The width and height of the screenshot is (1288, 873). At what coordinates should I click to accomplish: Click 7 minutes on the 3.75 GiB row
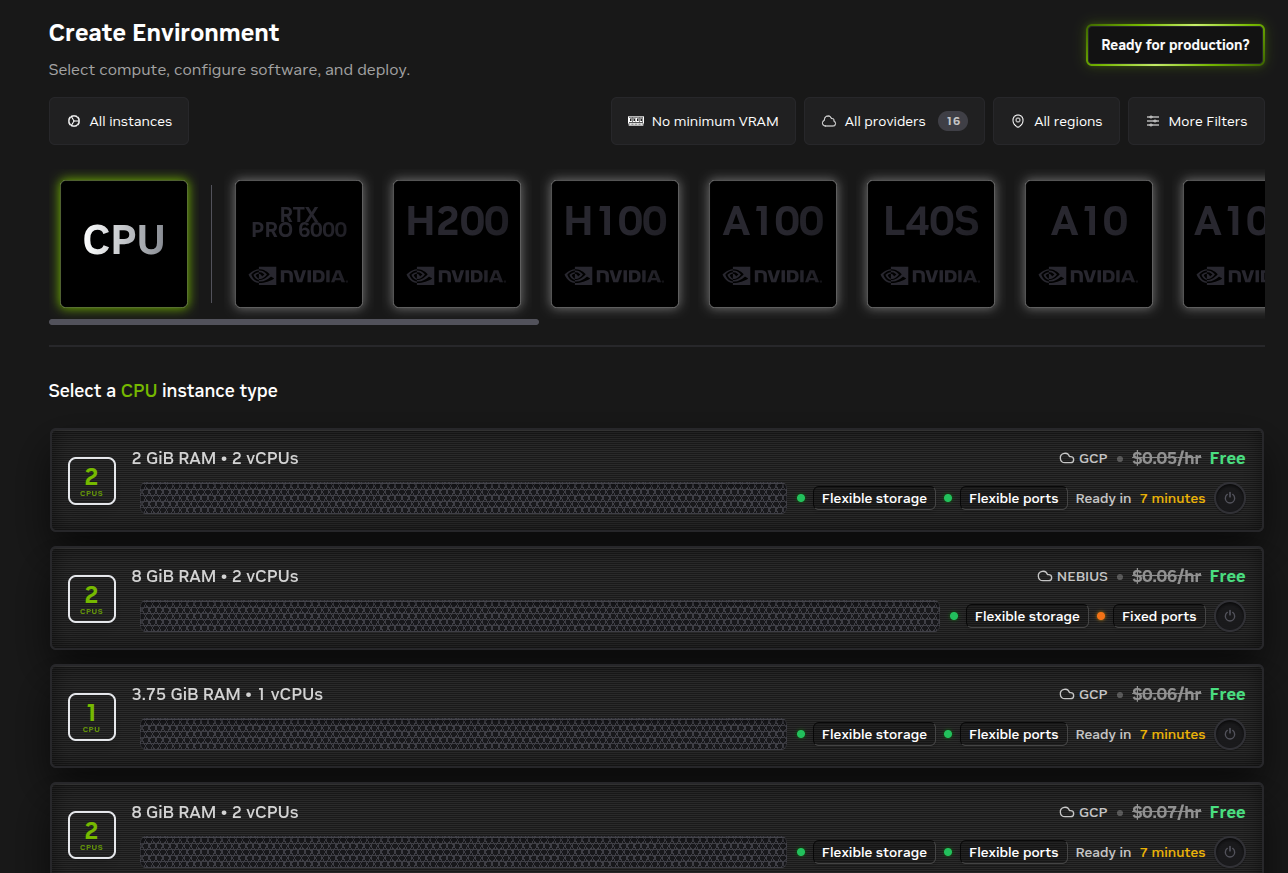(x=1172, y=734)
